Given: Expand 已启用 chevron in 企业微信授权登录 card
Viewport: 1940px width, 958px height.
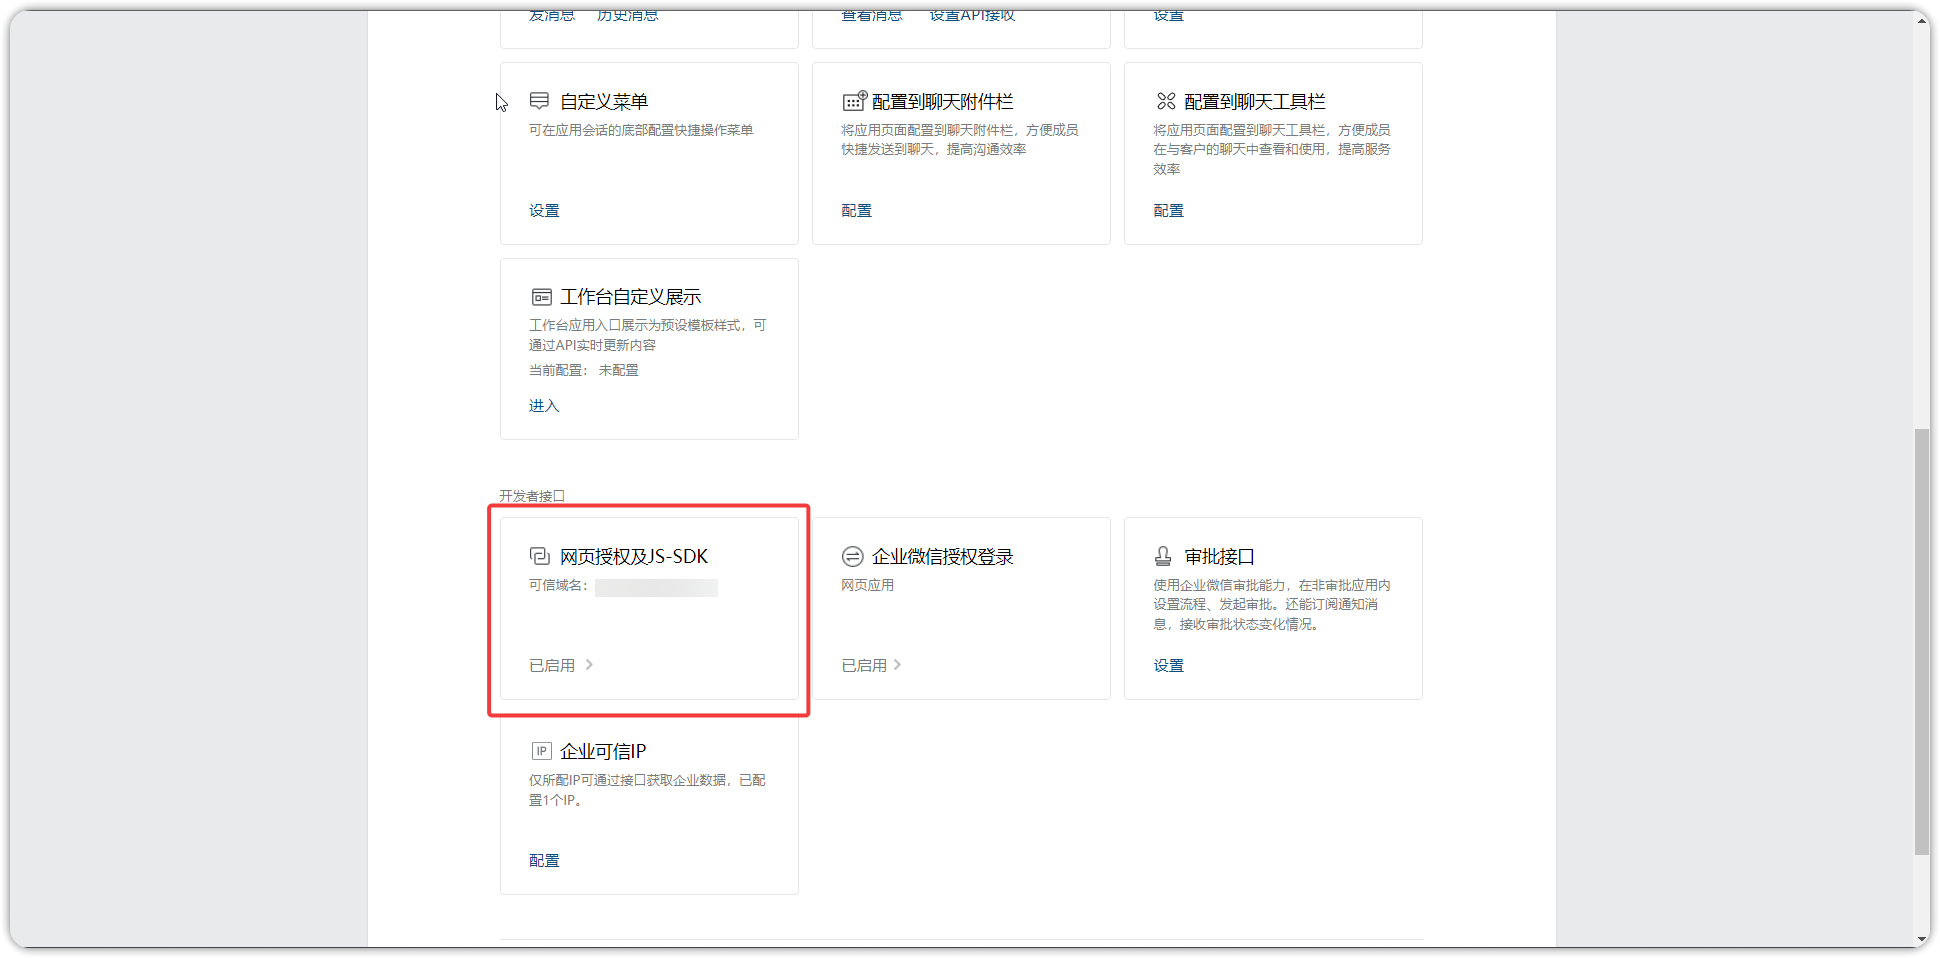Looking at the screenshot, I should [897, 664].
